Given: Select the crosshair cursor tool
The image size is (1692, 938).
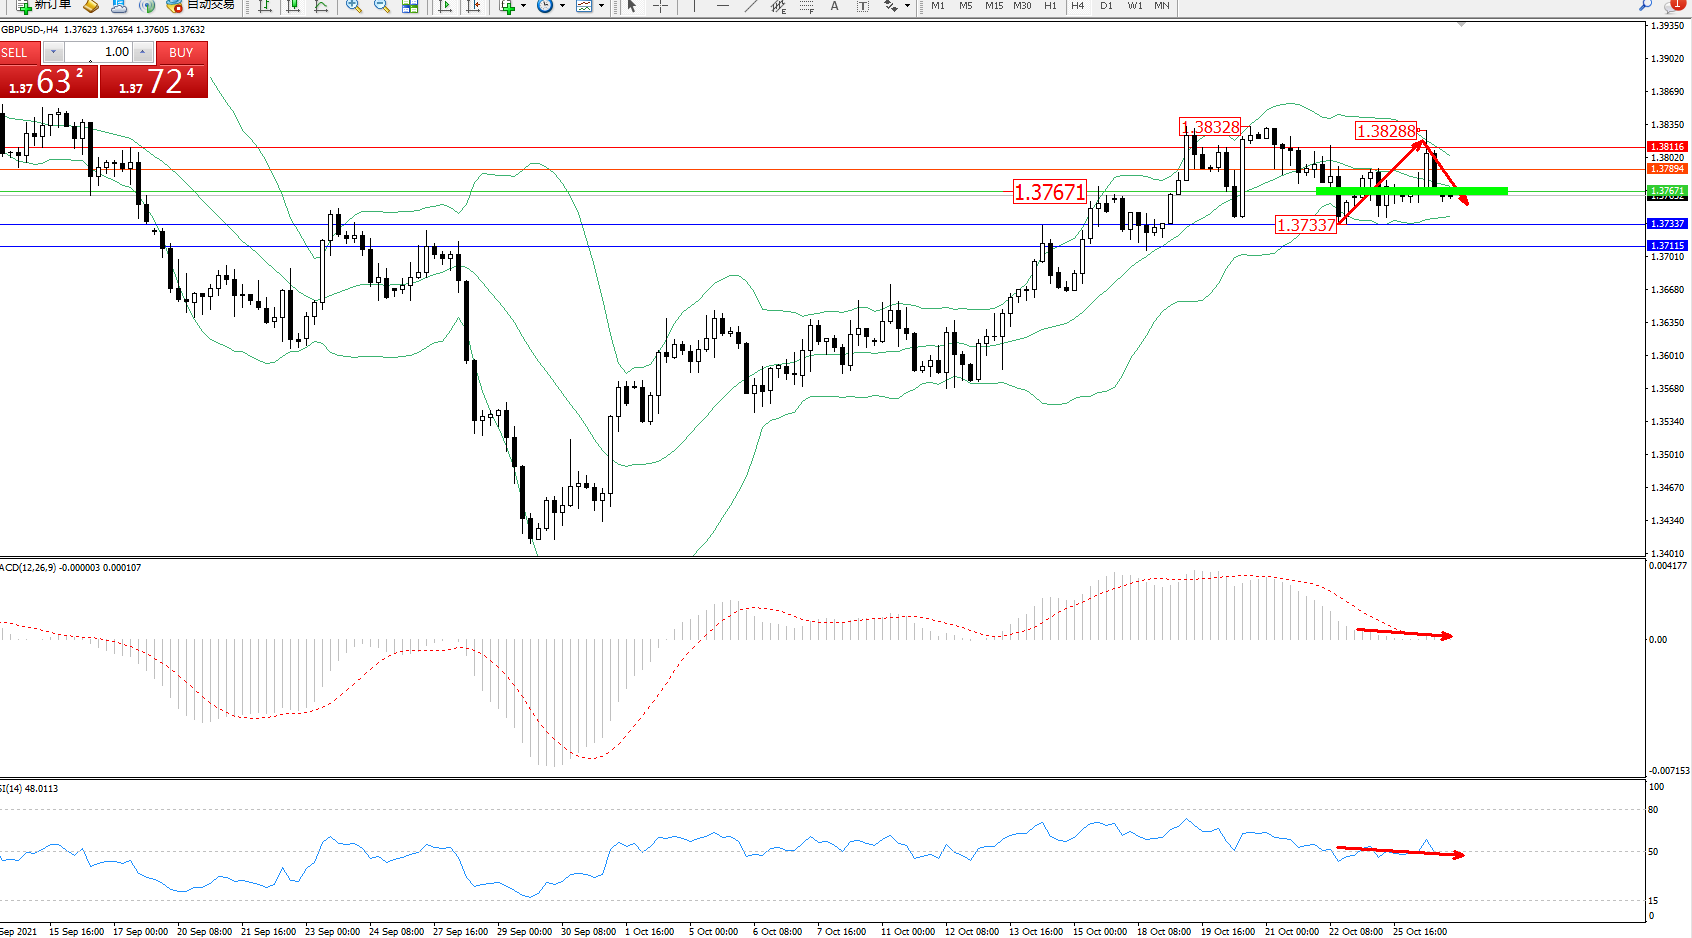Looking at the screenshot, I should coord(660,6).
